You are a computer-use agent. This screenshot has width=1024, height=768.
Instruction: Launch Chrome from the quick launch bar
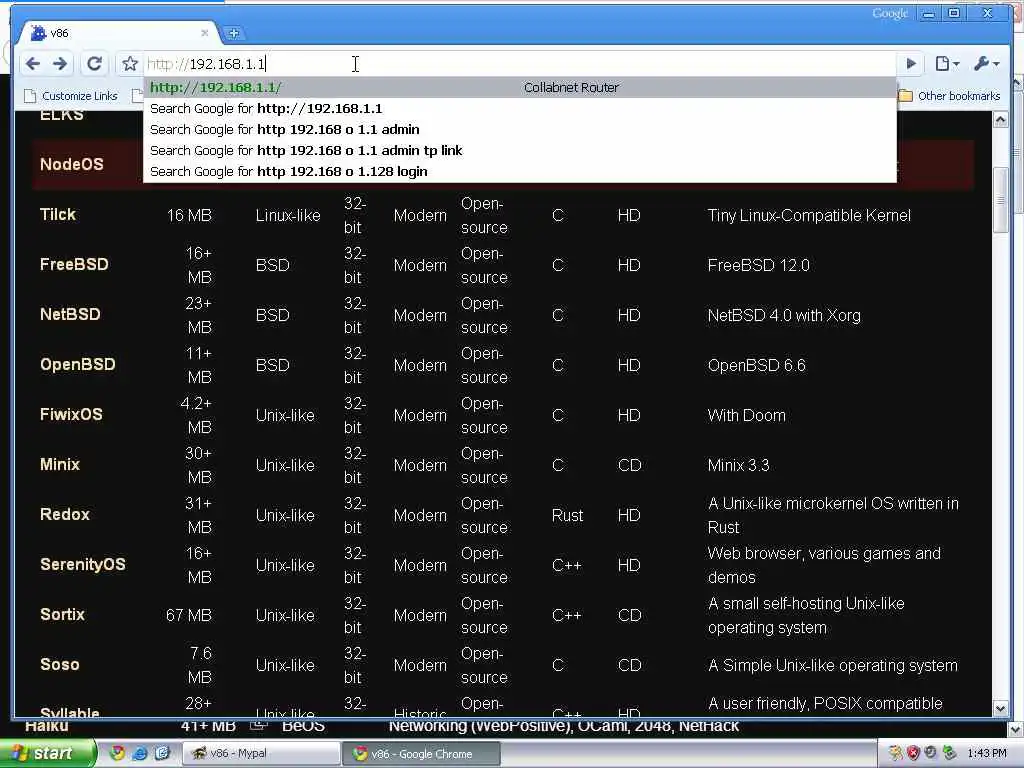(117, 753)
